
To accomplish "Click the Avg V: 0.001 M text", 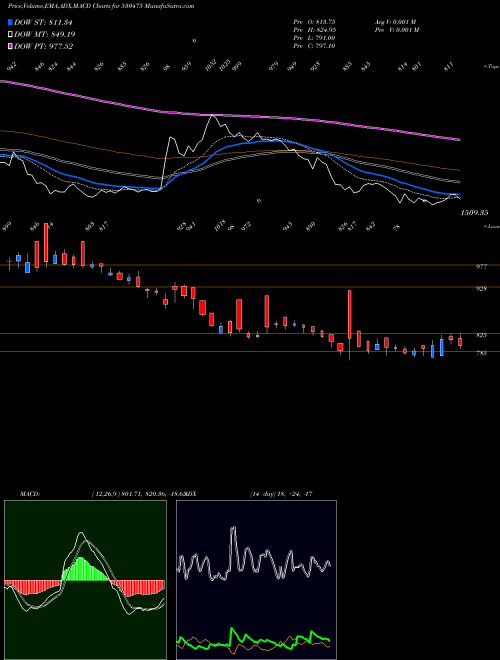I will pyautogui.click(x=395, y=22).
